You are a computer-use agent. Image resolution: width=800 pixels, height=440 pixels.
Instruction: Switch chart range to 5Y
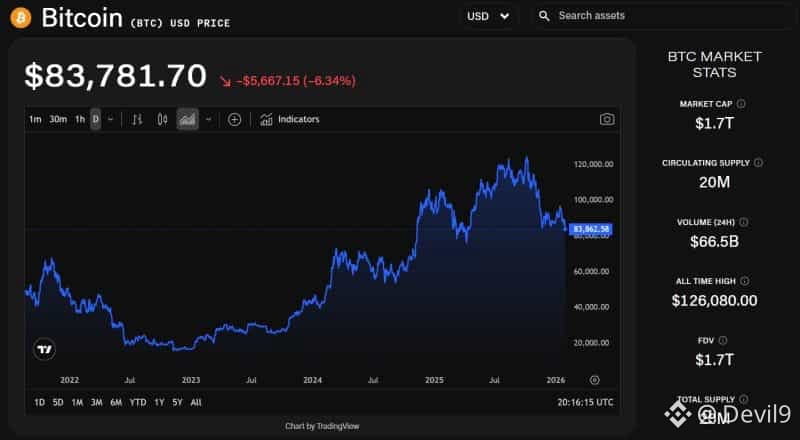(177, 402)
